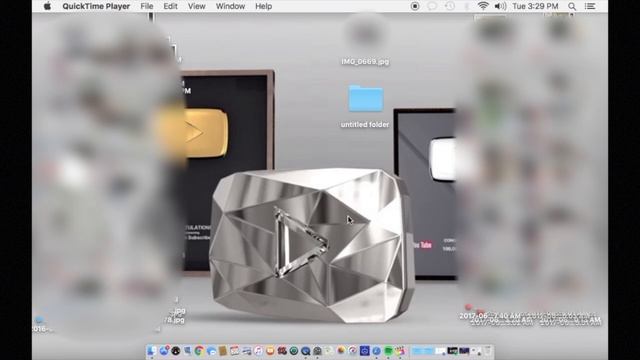Open the Window menu
Screen dimensions: 640x360
coord(230,6)
